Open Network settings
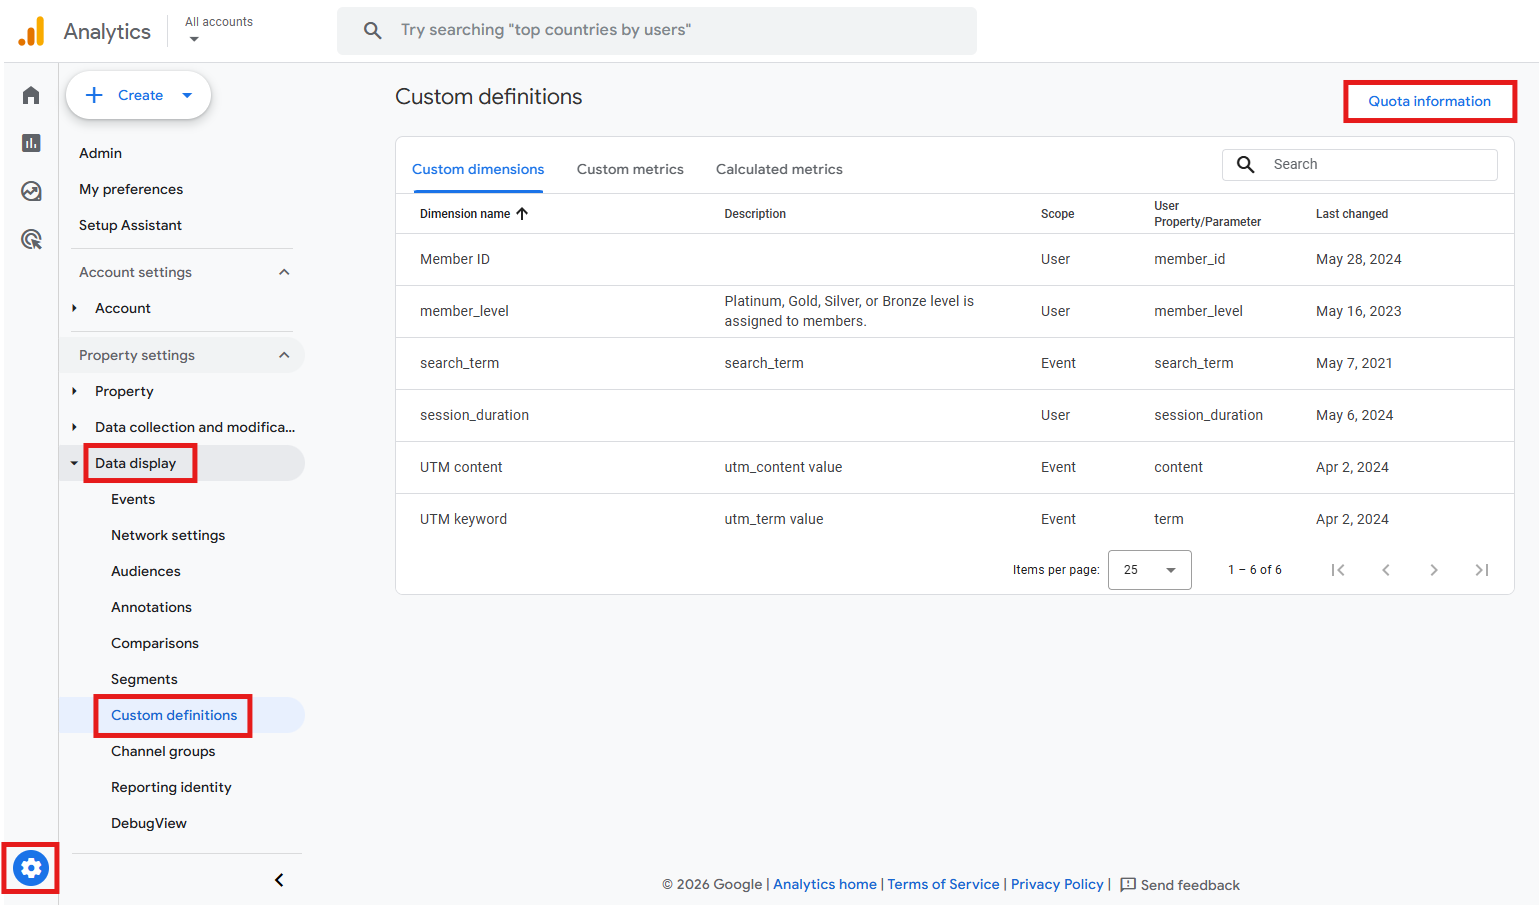This screenshot has width=1539, height=905. (168, 535)
